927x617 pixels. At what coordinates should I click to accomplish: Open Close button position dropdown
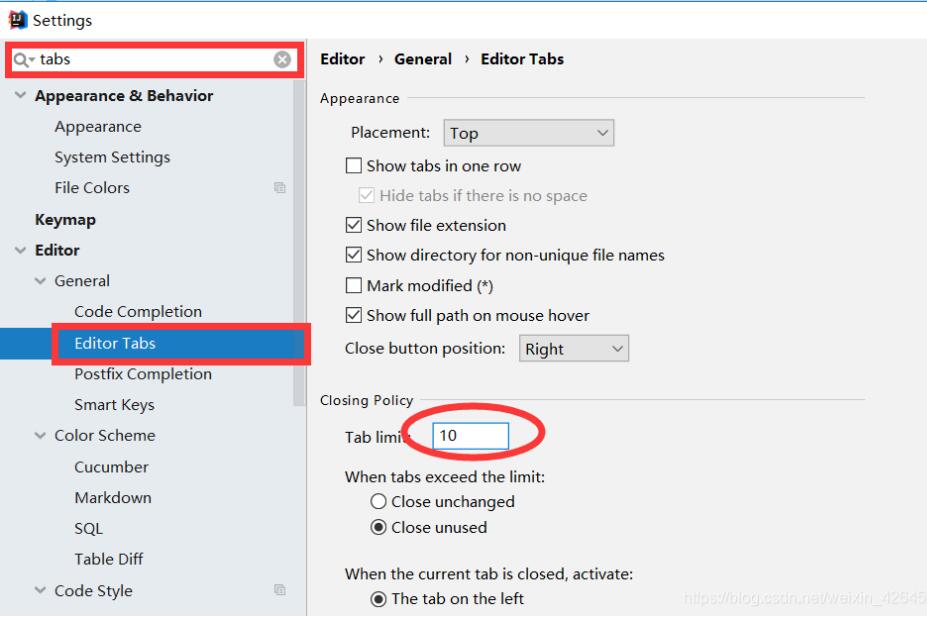coord(574,349)
